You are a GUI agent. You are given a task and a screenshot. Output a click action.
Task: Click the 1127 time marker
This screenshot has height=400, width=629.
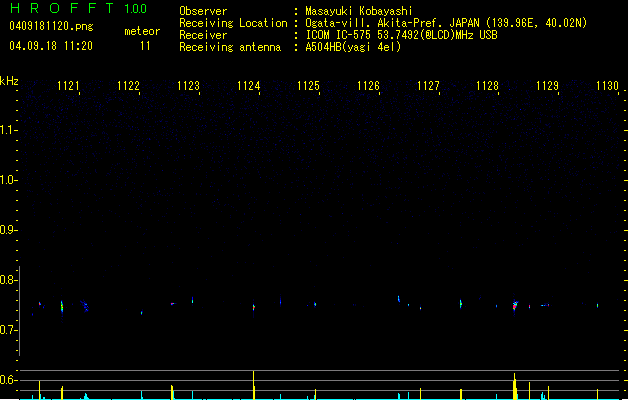click(x=428, y=86)
